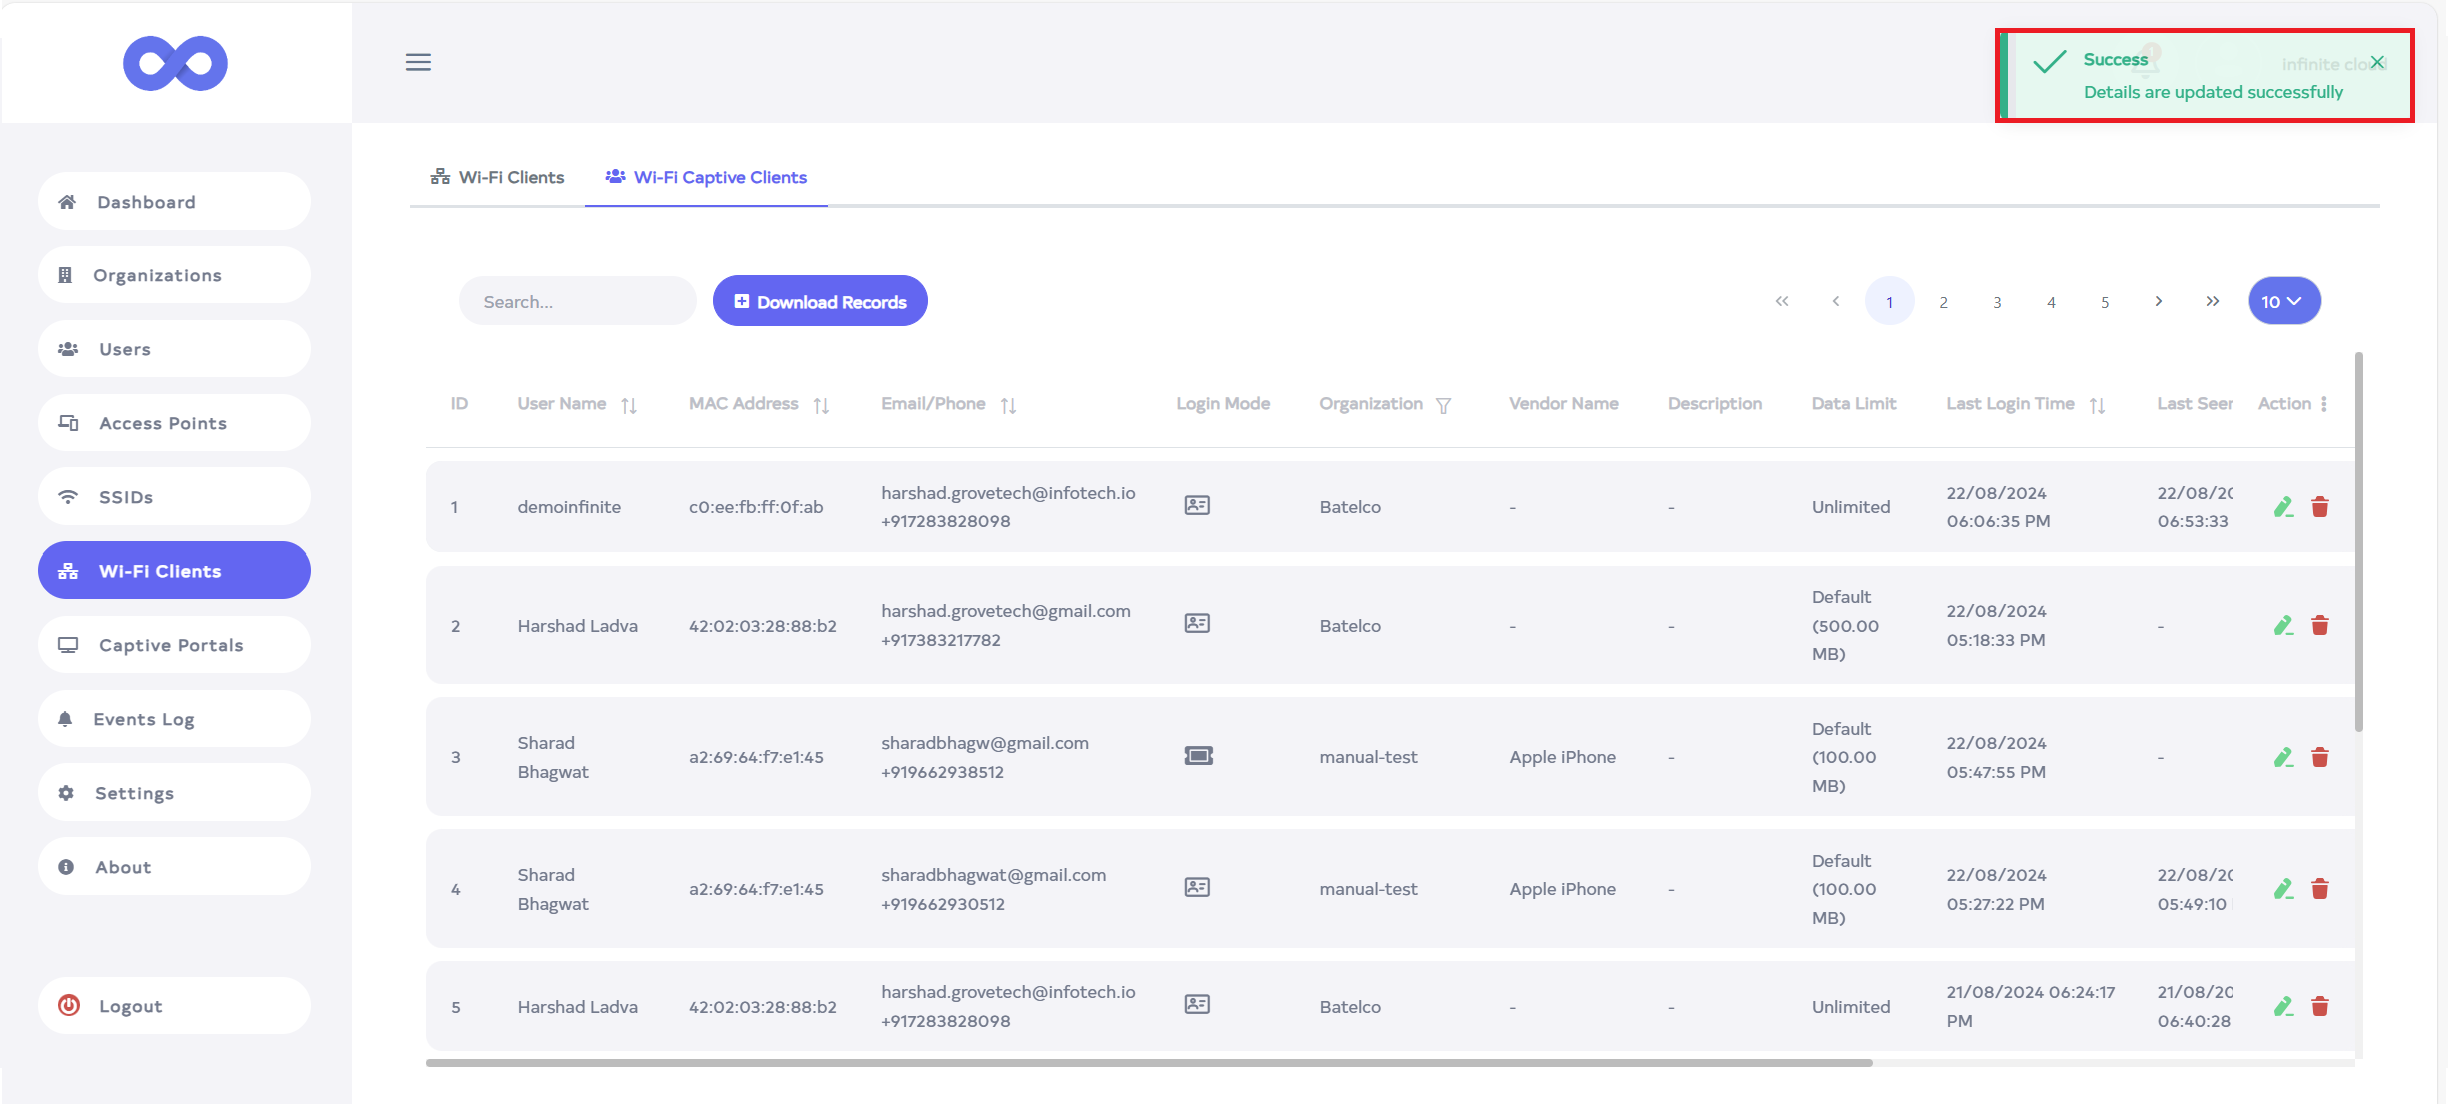Viewport: 2448px width, 1104px height.
Task: Click edit pencil for Sharad Bhagwat row 3
Action: coord(2283,757)
